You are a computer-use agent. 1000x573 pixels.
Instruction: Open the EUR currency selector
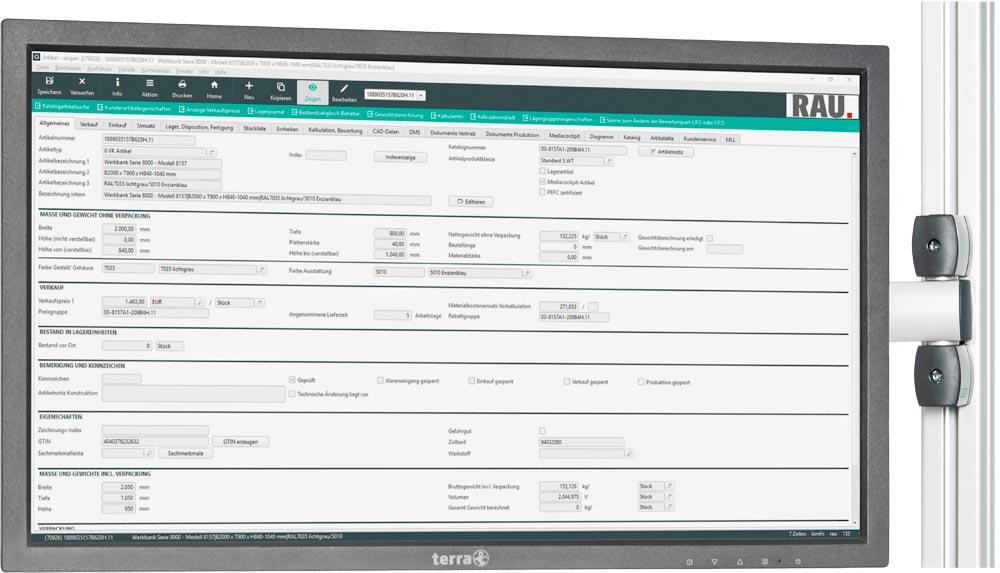[199, 301]
